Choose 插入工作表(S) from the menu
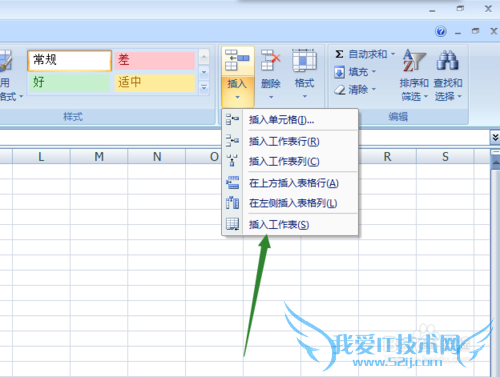Image resolution: width=500 pixels, height=377 pixels. pos(290,225)
